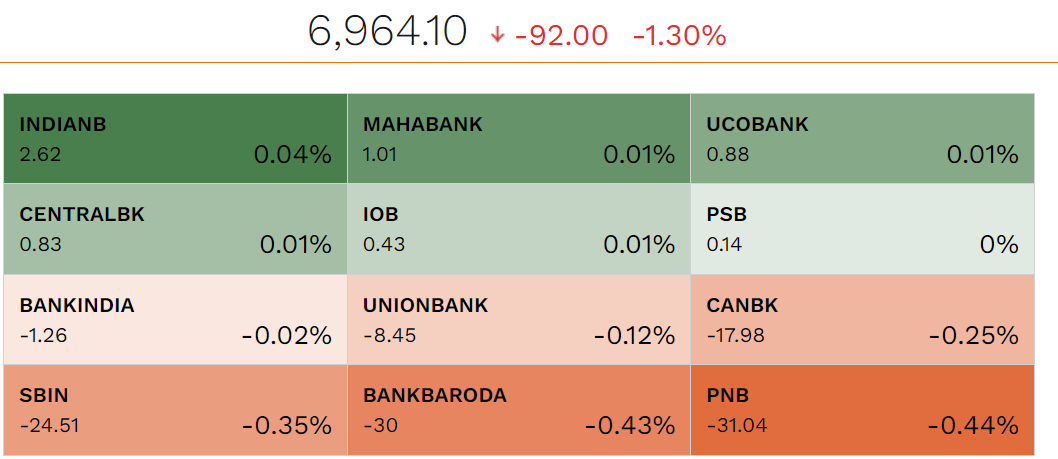Select the BANKBARODA tile
The height and width of the screenshot is (459, 1058).
pos(518,410)
